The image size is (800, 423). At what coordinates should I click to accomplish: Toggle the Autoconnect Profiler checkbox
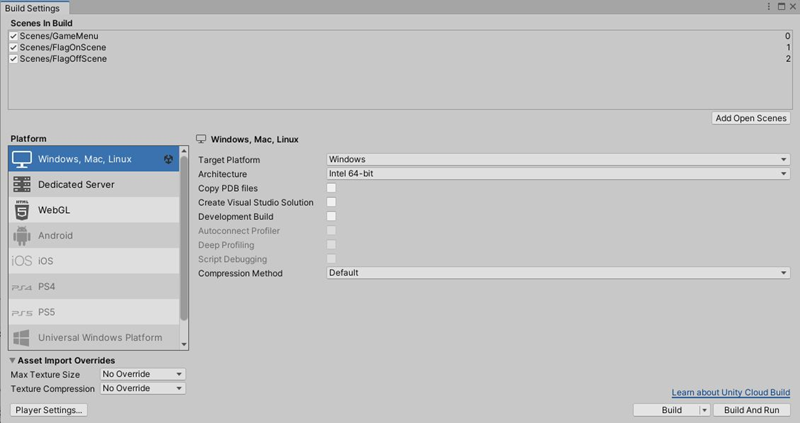point(331,231)
